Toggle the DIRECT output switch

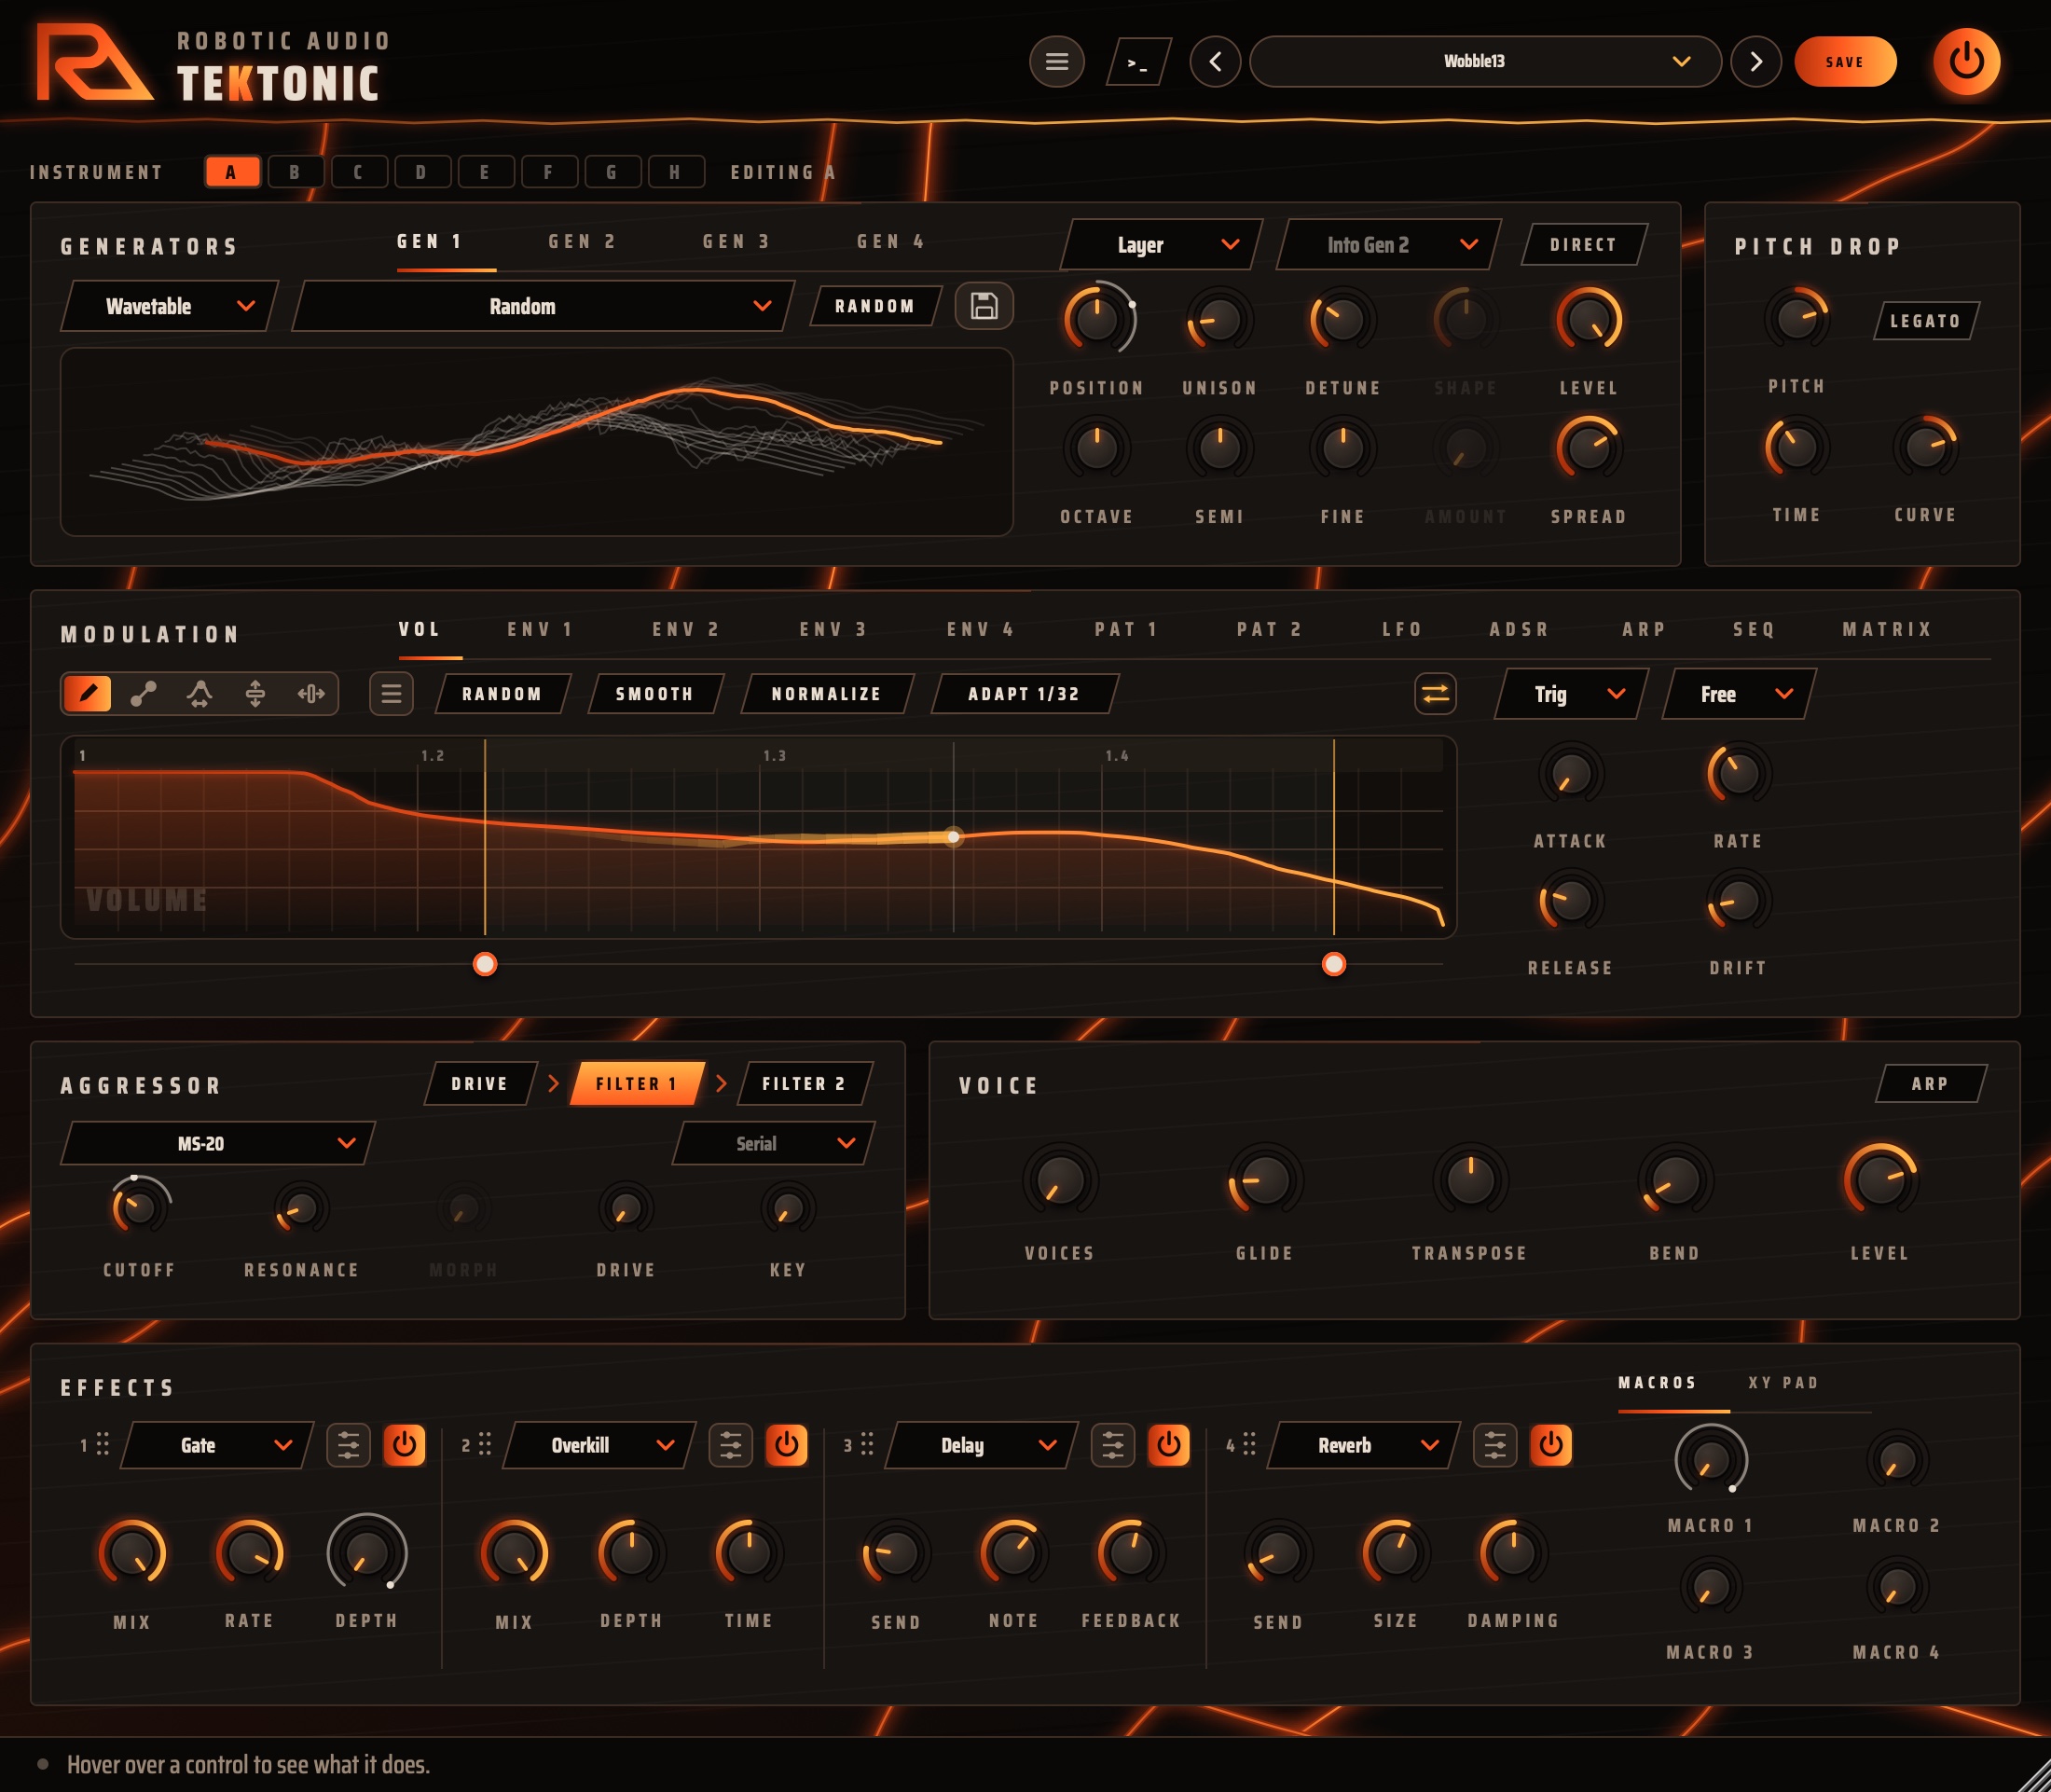click(1584, 244)
